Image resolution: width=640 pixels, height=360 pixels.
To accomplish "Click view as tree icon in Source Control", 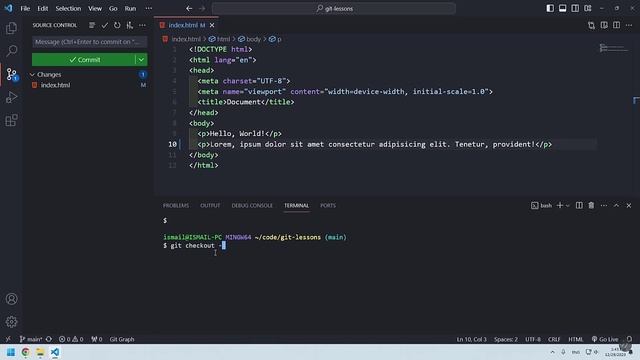I will pyautogui.click(x=92, y=25).
